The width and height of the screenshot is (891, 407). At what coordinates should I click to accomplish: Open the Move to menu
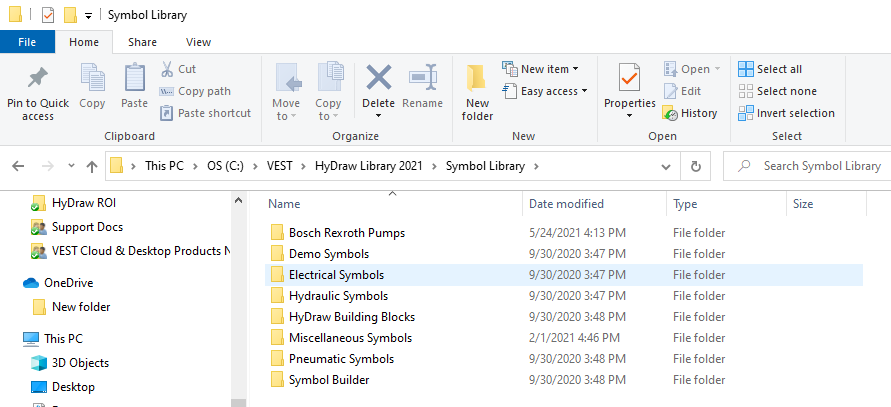point(286,93)
